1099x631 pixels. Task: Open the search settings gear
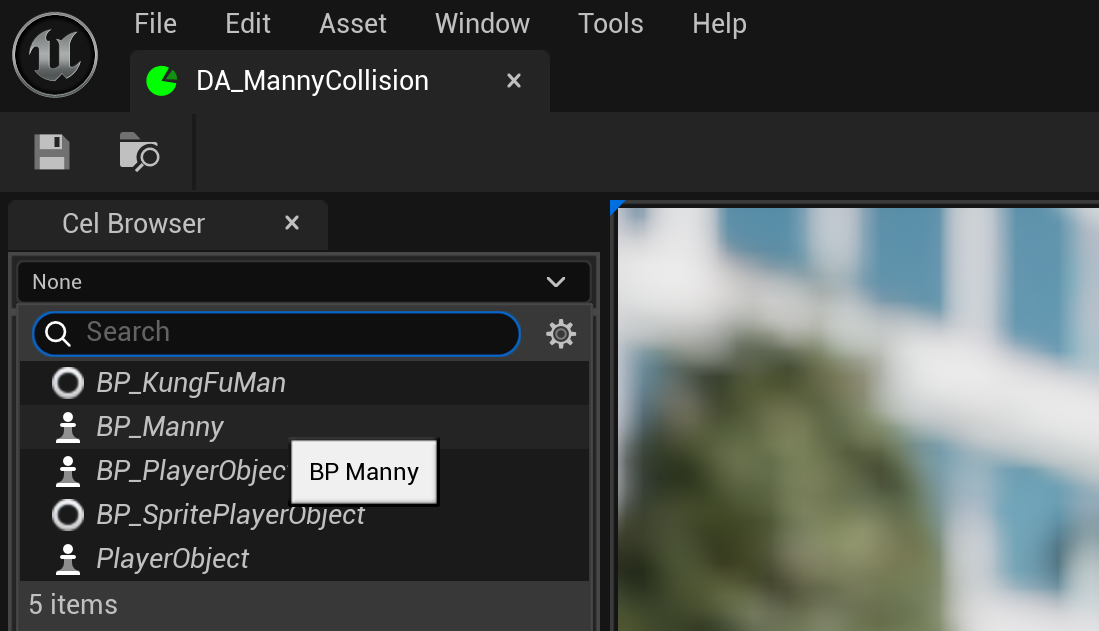pyautogui.click(x=560, y=333)
